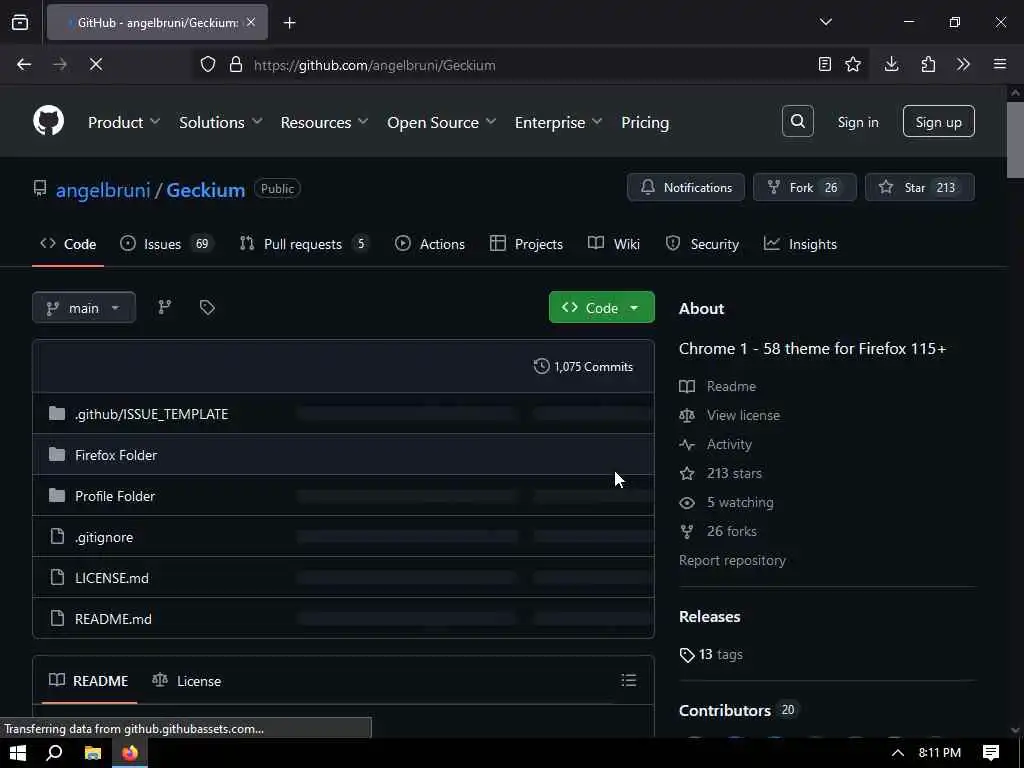Open Windows notification center icon
The width and height of the screenshot is (1024, 768).
[991, 753]
